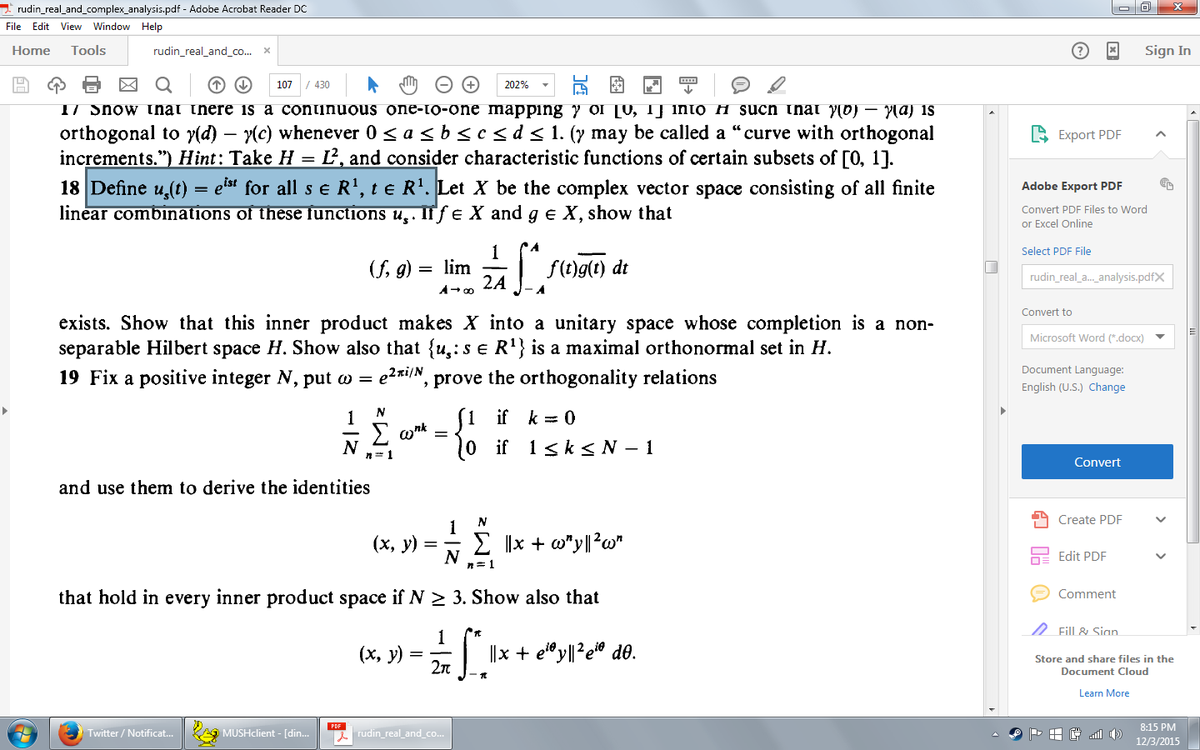1200x750 pixels.
Task: Click the document vertical scrollbar thumb
Action: [x=990, y=265]
